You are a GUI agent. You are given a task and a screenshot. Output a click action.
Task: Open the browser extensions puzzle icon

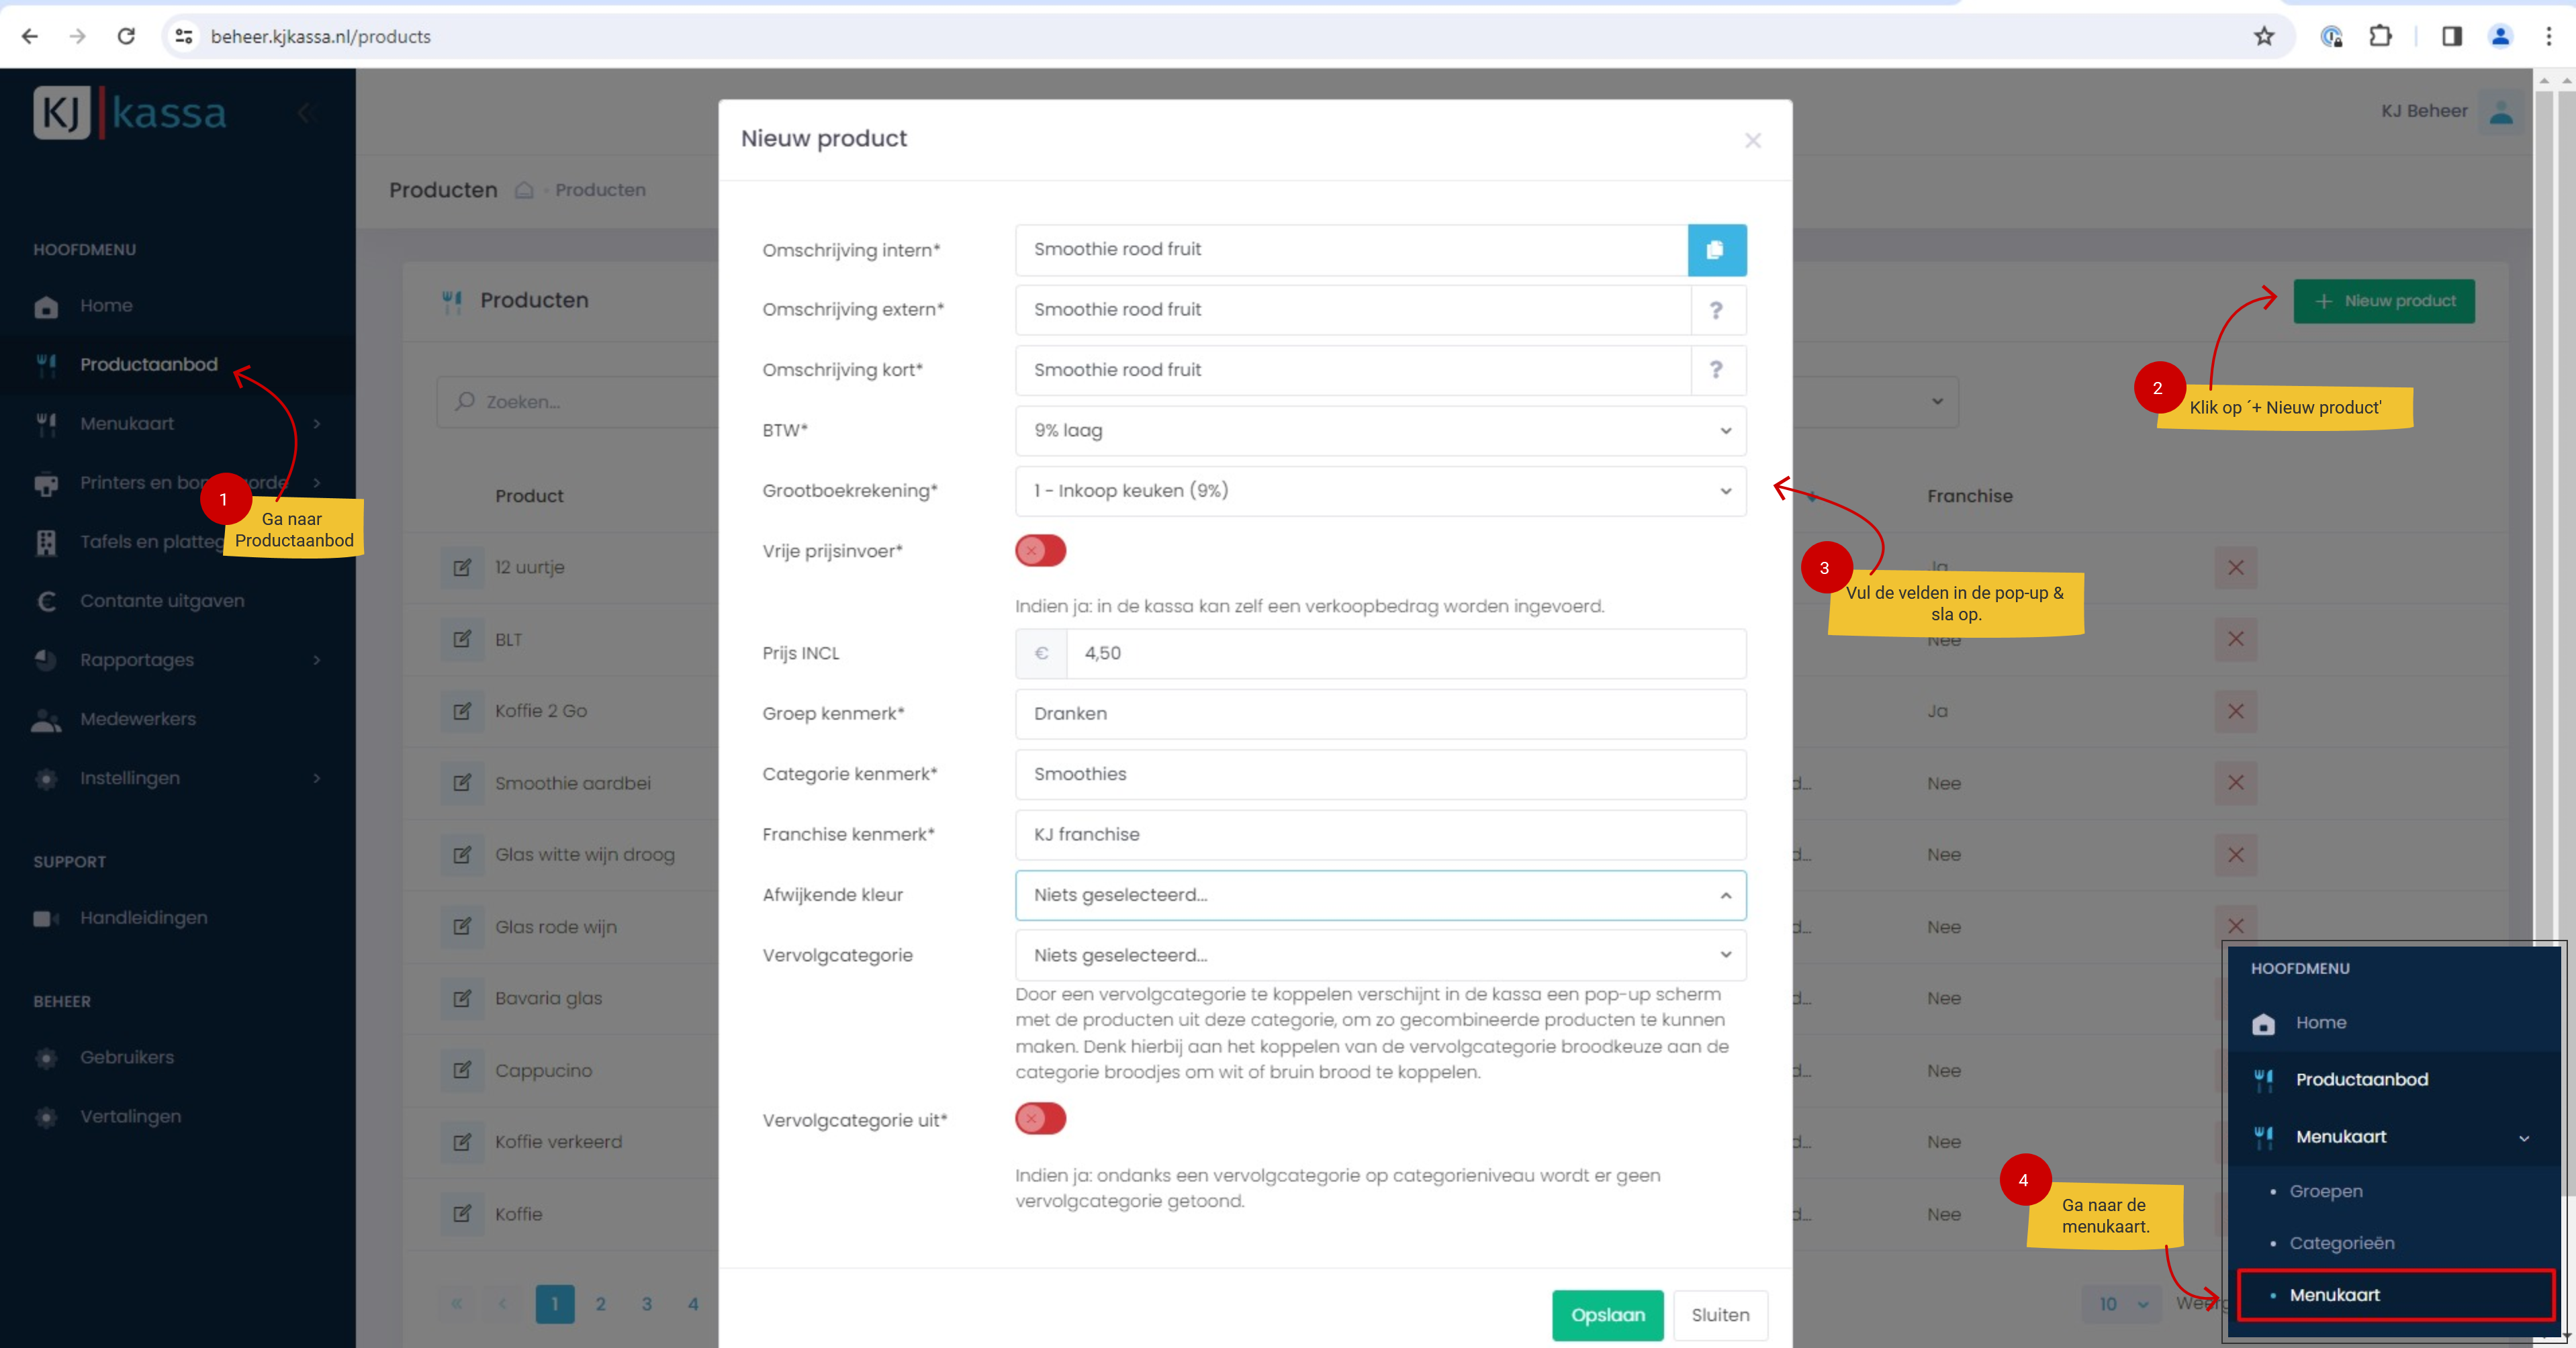click(x=2380, y=37)
